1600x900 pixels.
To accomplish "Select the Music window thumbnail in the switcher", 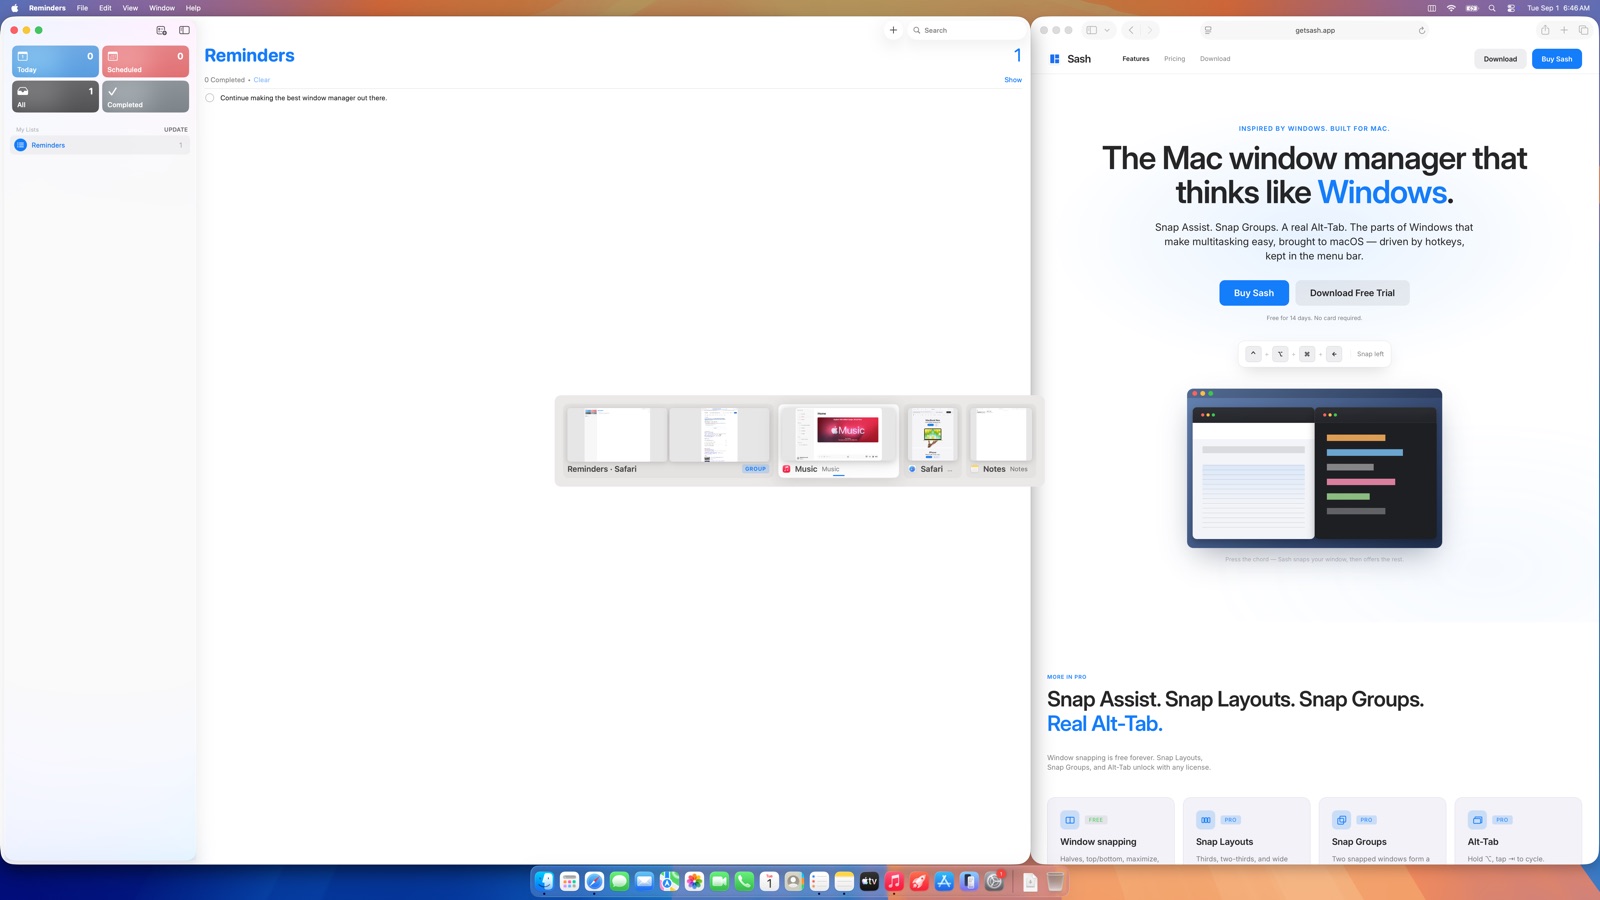I will 839,440.
